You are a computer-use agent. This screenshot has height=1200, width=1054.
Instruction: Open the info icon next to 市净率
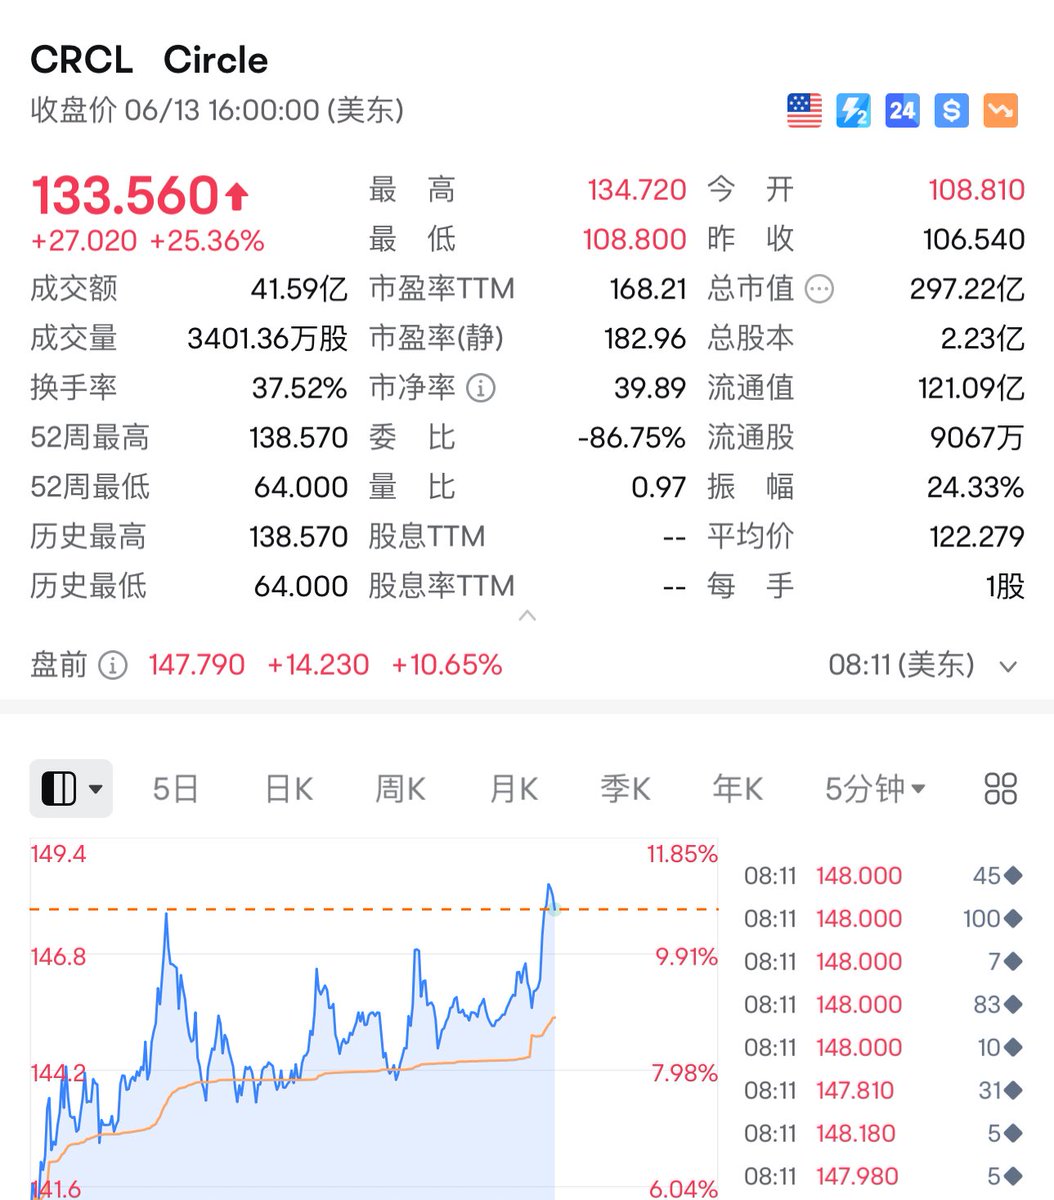click(481, 388)
